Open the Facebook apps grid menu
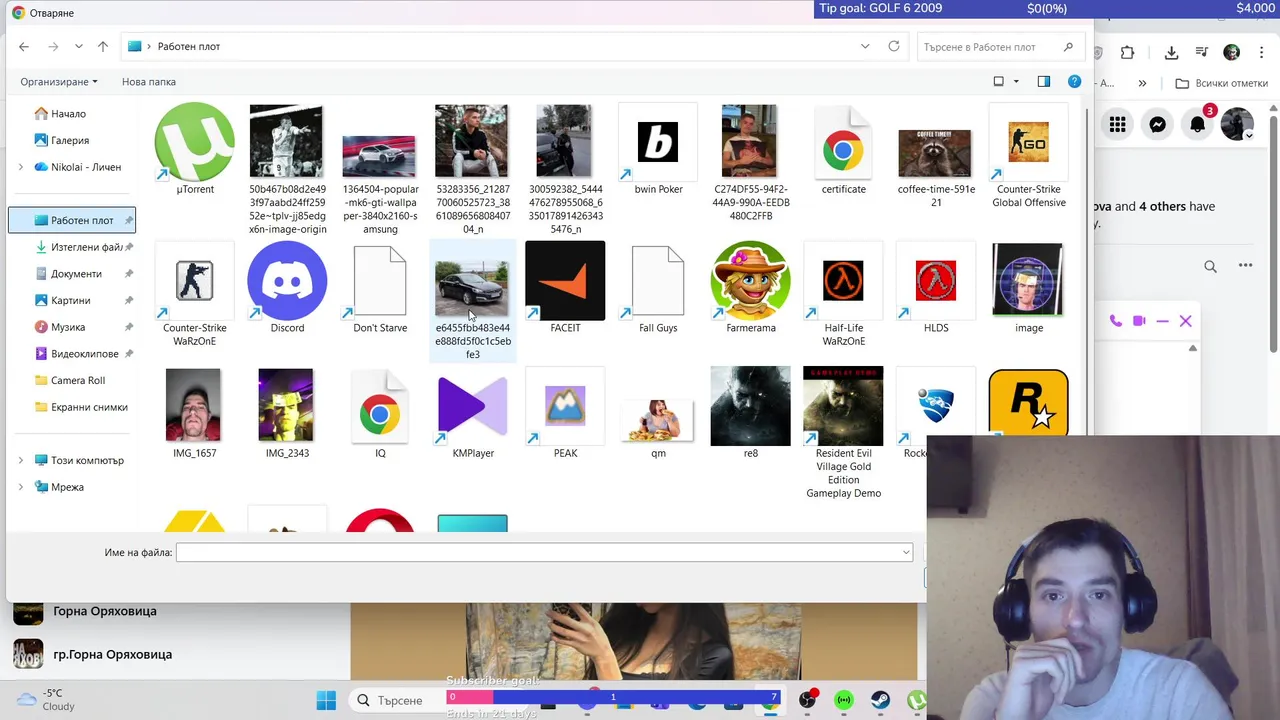Image resolution: width=1280 pixels, height=720 pixels. [x=1117, y=125]
